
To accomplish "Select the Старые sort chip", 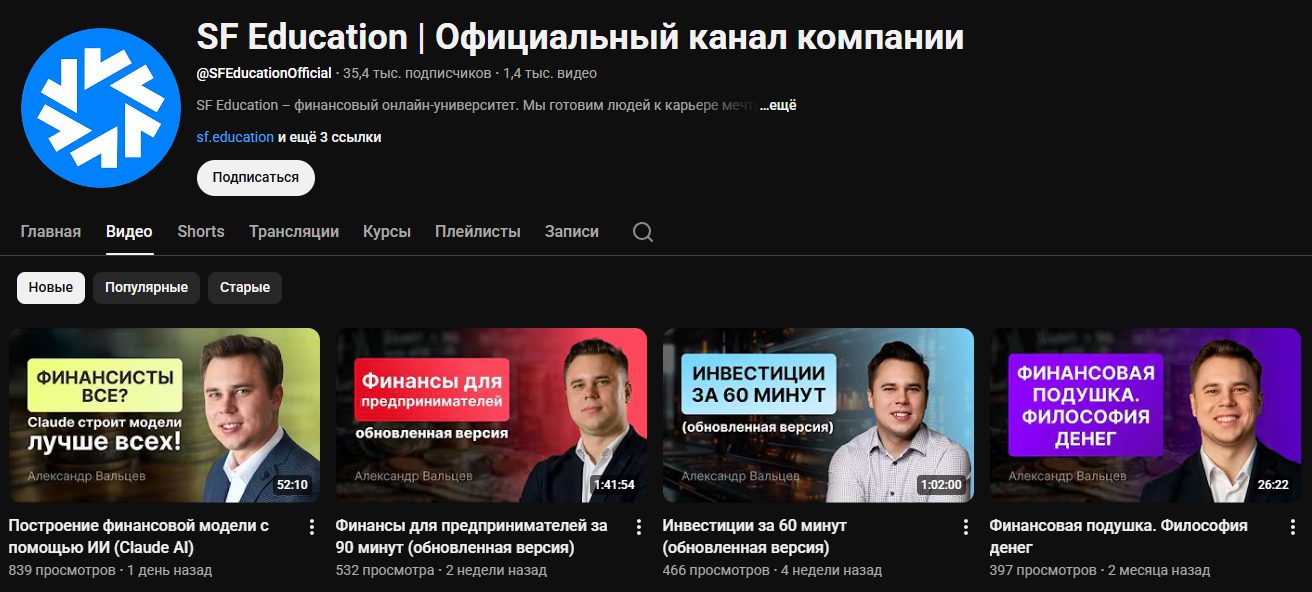I will (245, 288).
